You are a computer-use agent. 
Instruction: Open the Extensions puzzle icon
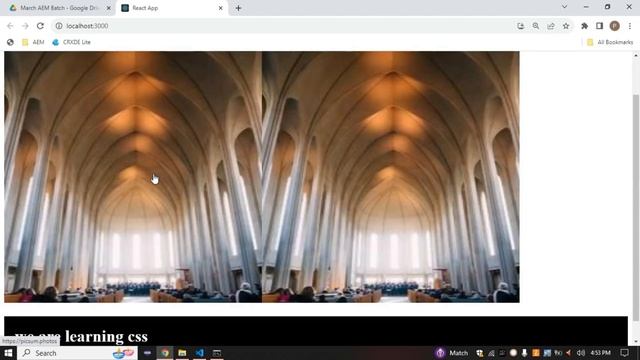584,26
